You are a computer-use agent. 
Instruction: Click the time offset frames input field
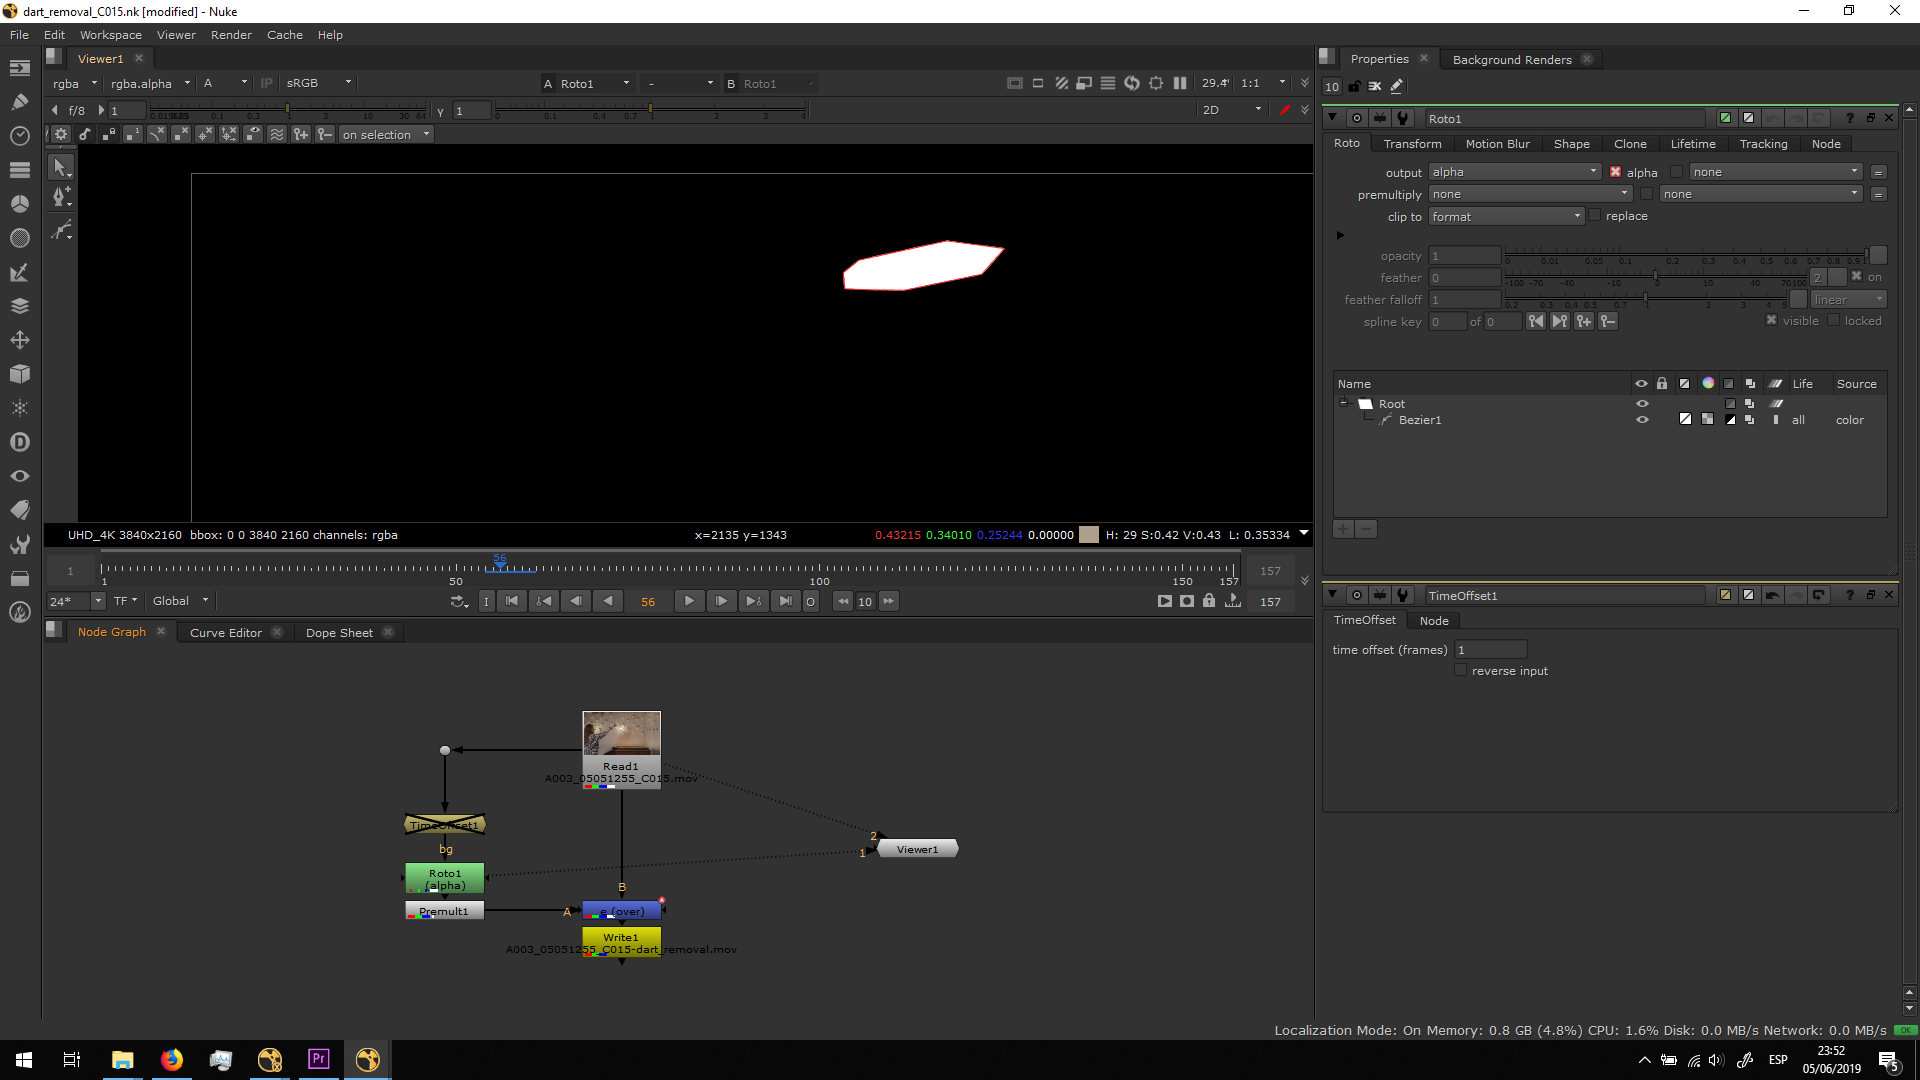[x=1490, y=650]
